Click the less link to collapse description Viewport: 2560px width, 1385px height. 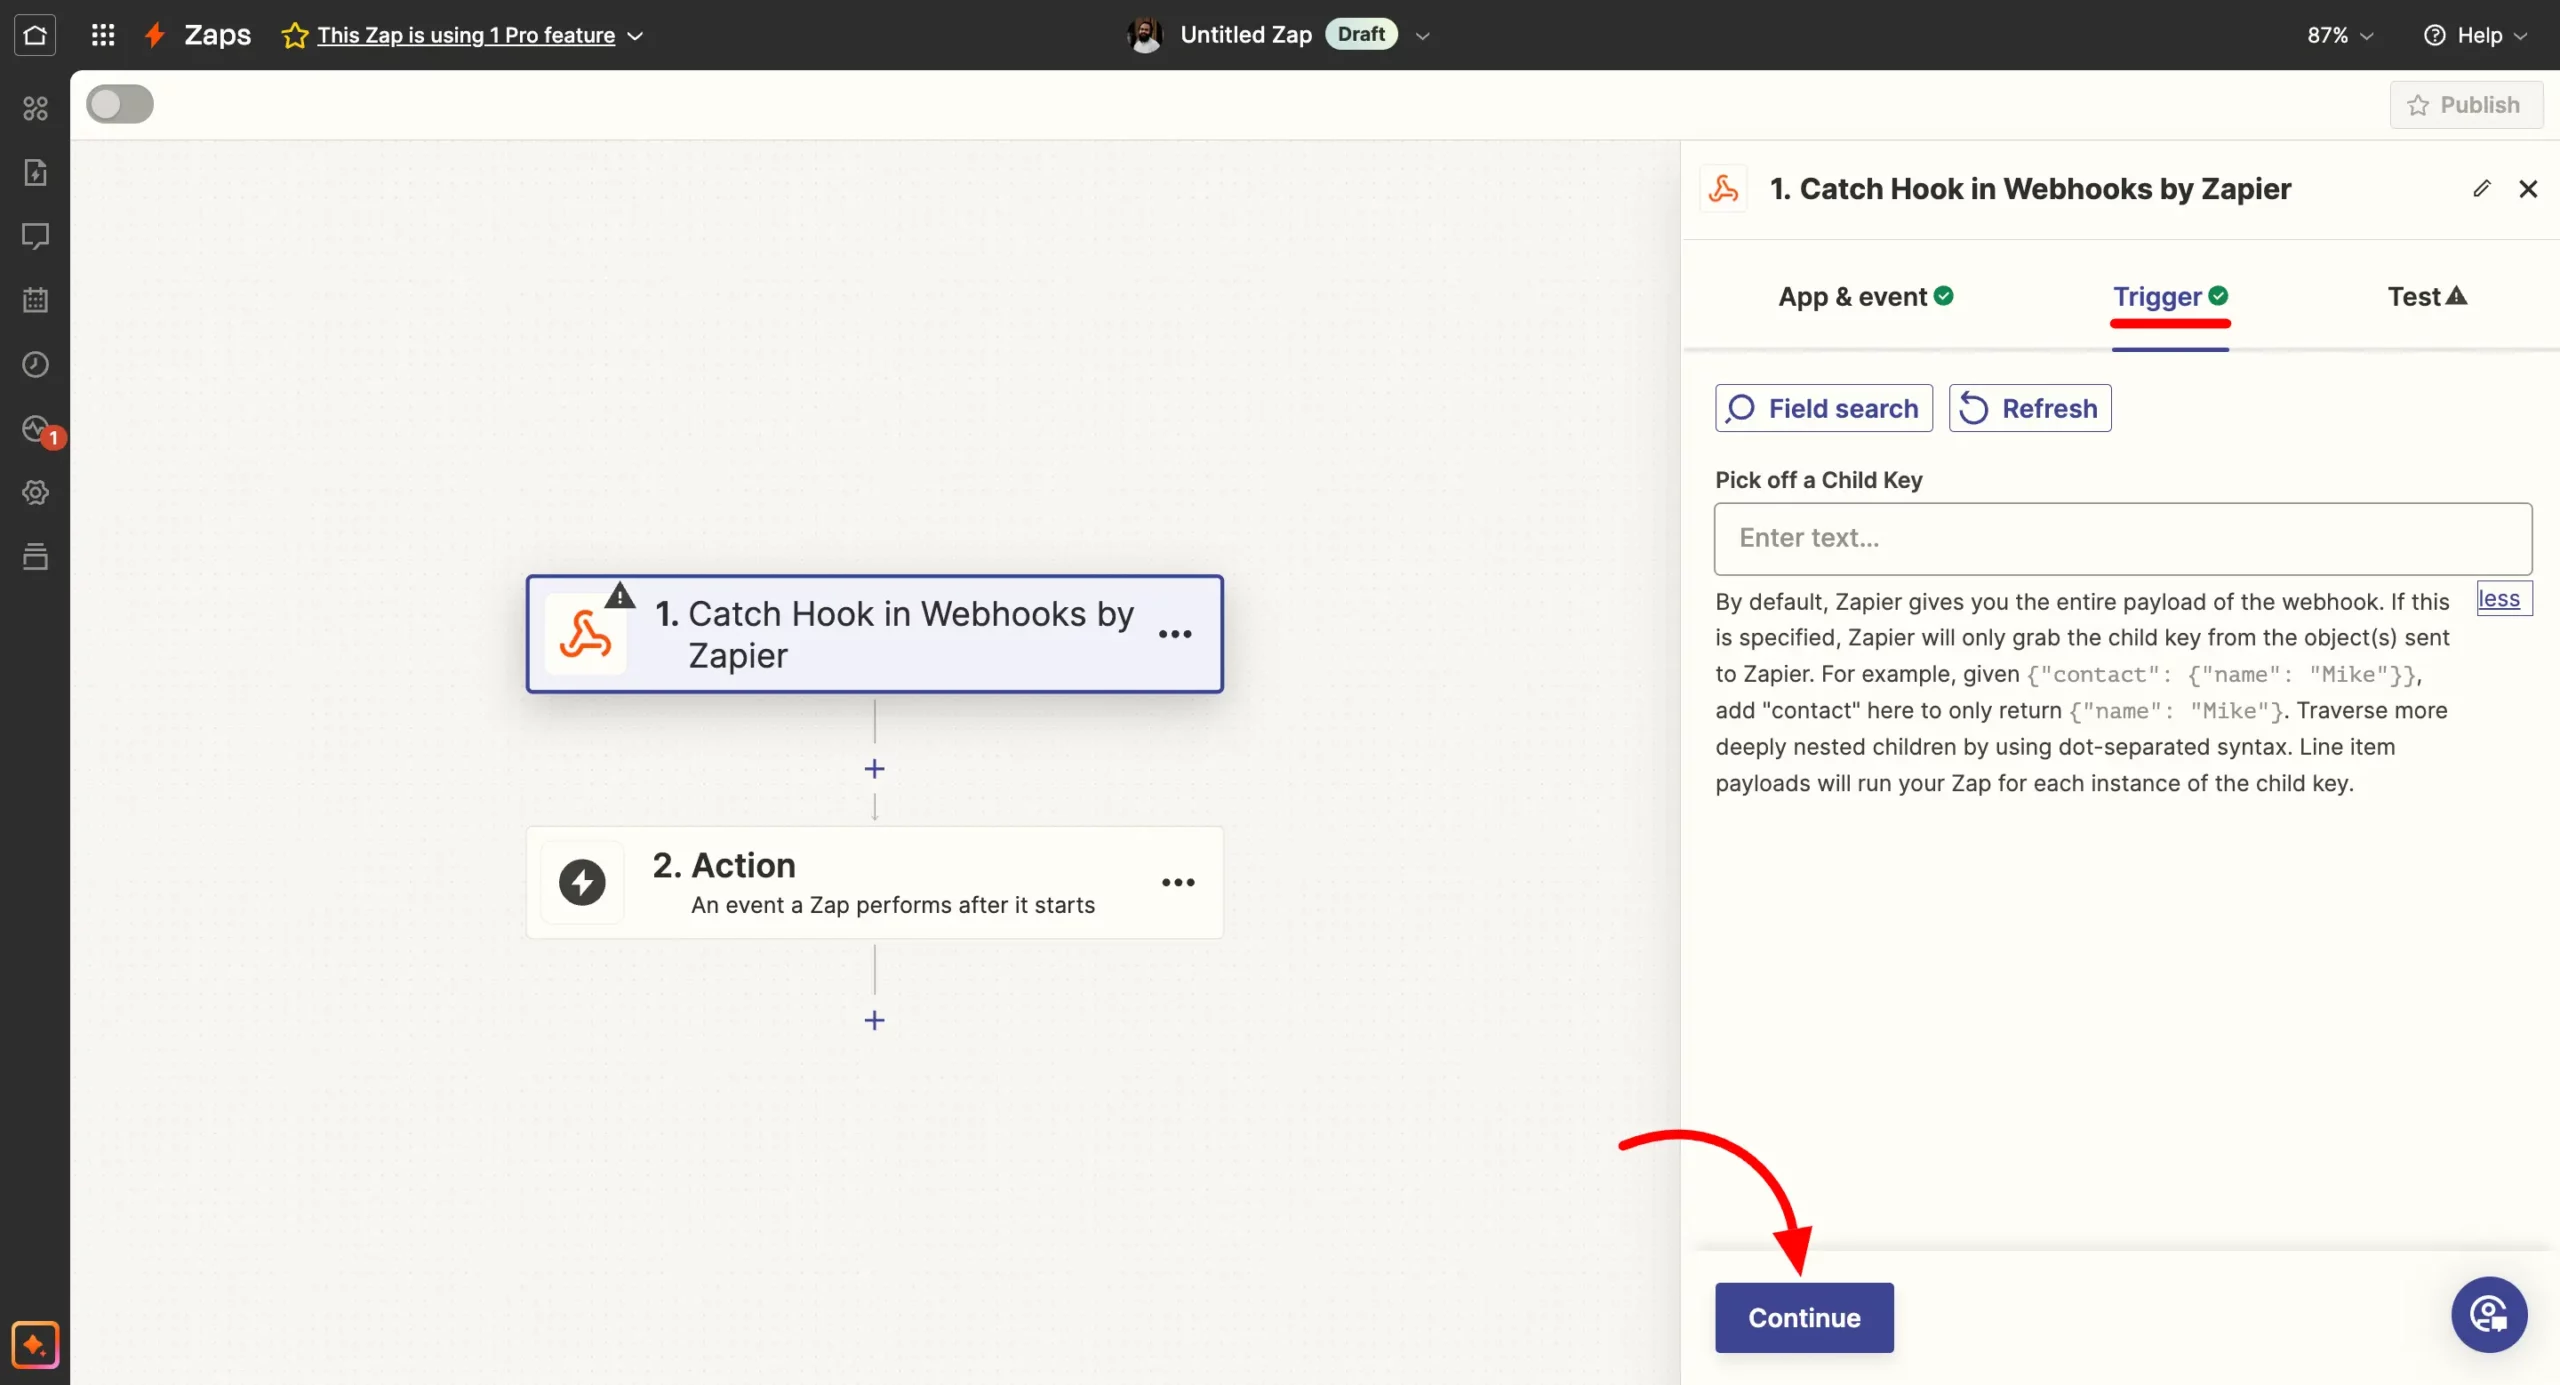pos(2498,599)
